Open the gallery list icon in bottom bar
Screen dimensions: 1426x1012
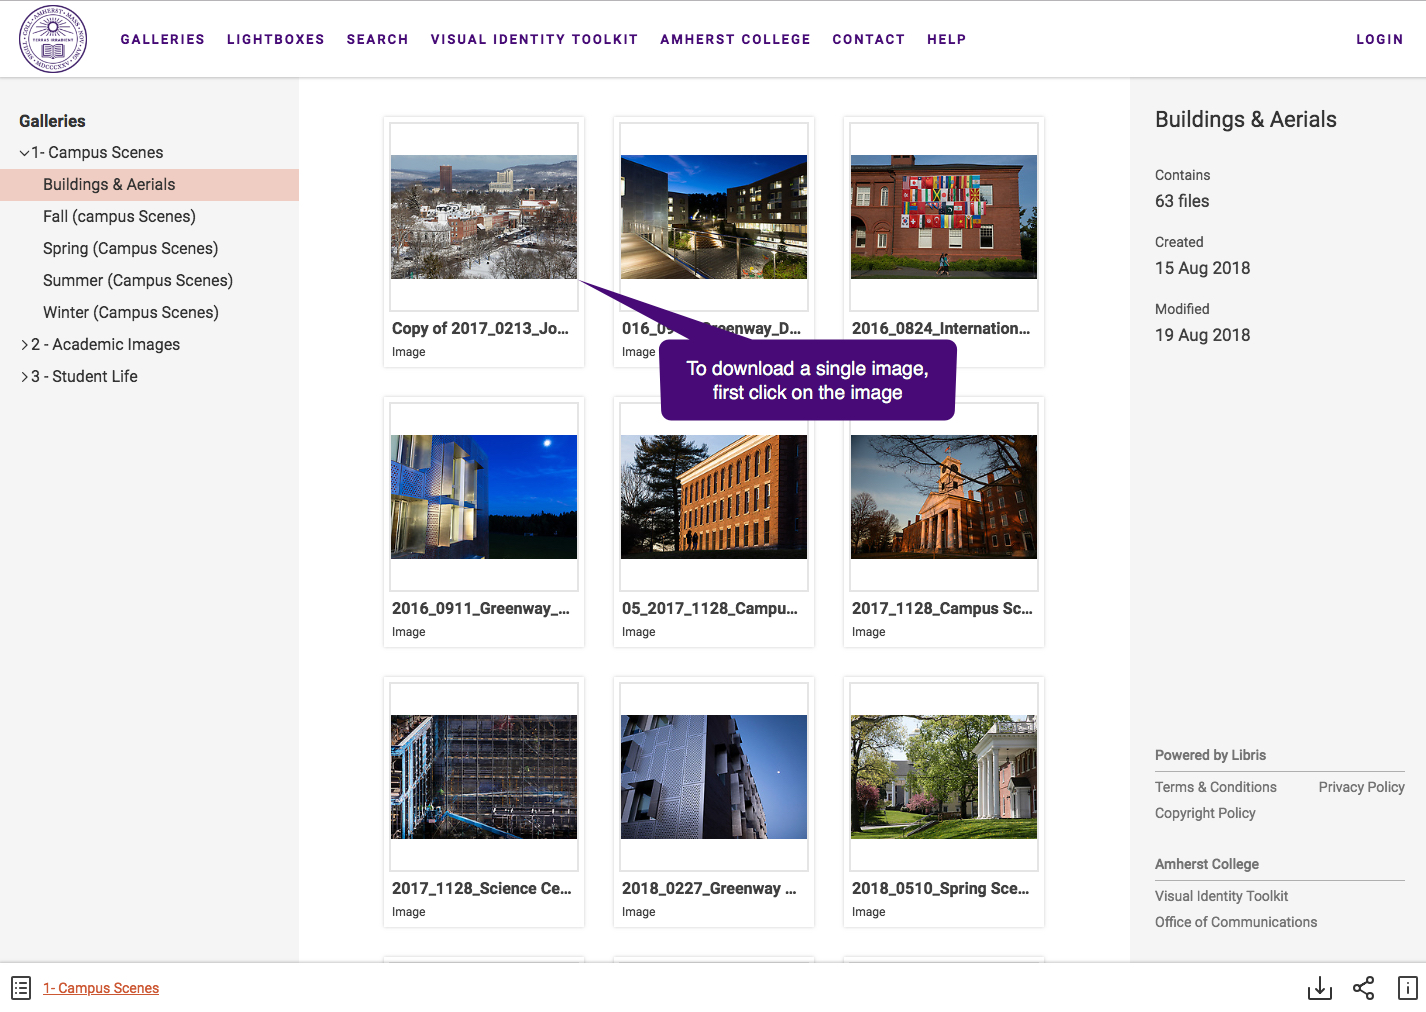click(21, 988)
